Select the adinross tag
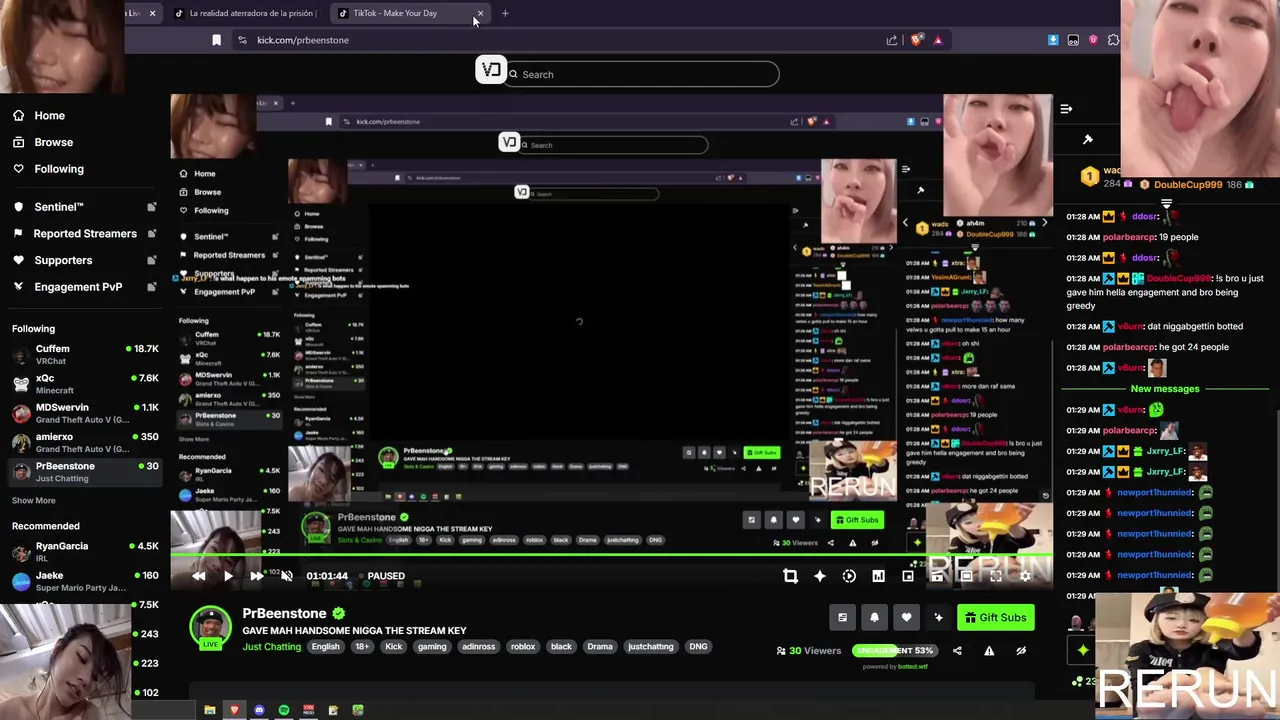This screenshot has height=720, width=1280. coord(478,647)
